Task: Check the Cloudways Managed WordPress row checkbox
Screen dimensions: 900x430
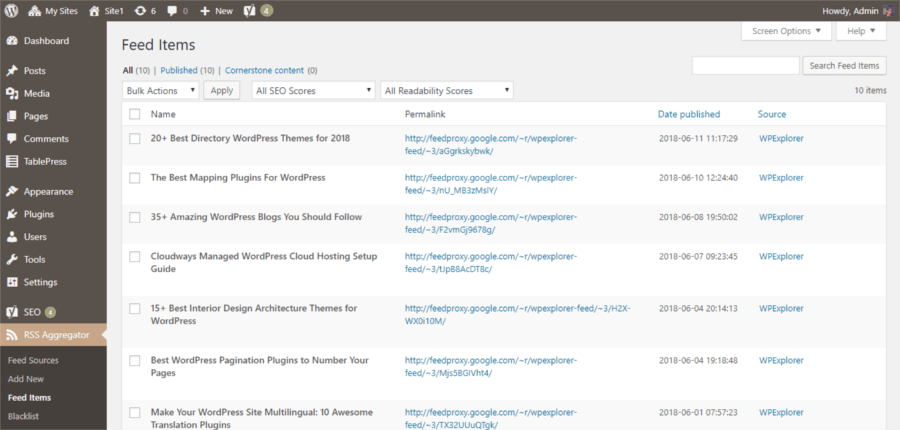Action: (x=135, y=257)
